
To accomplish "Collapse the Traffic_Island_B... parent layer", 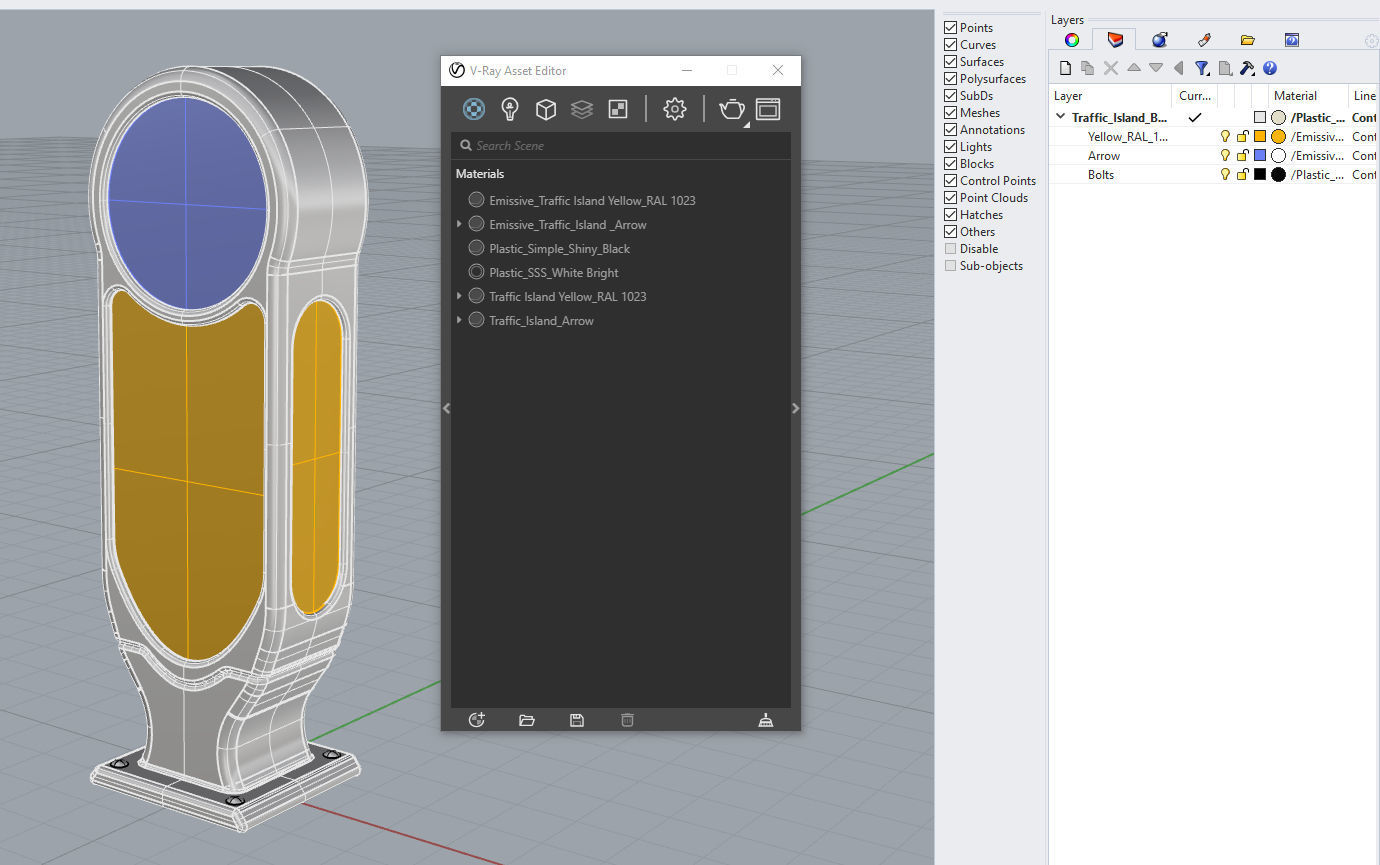I will tap(1060, 118).
